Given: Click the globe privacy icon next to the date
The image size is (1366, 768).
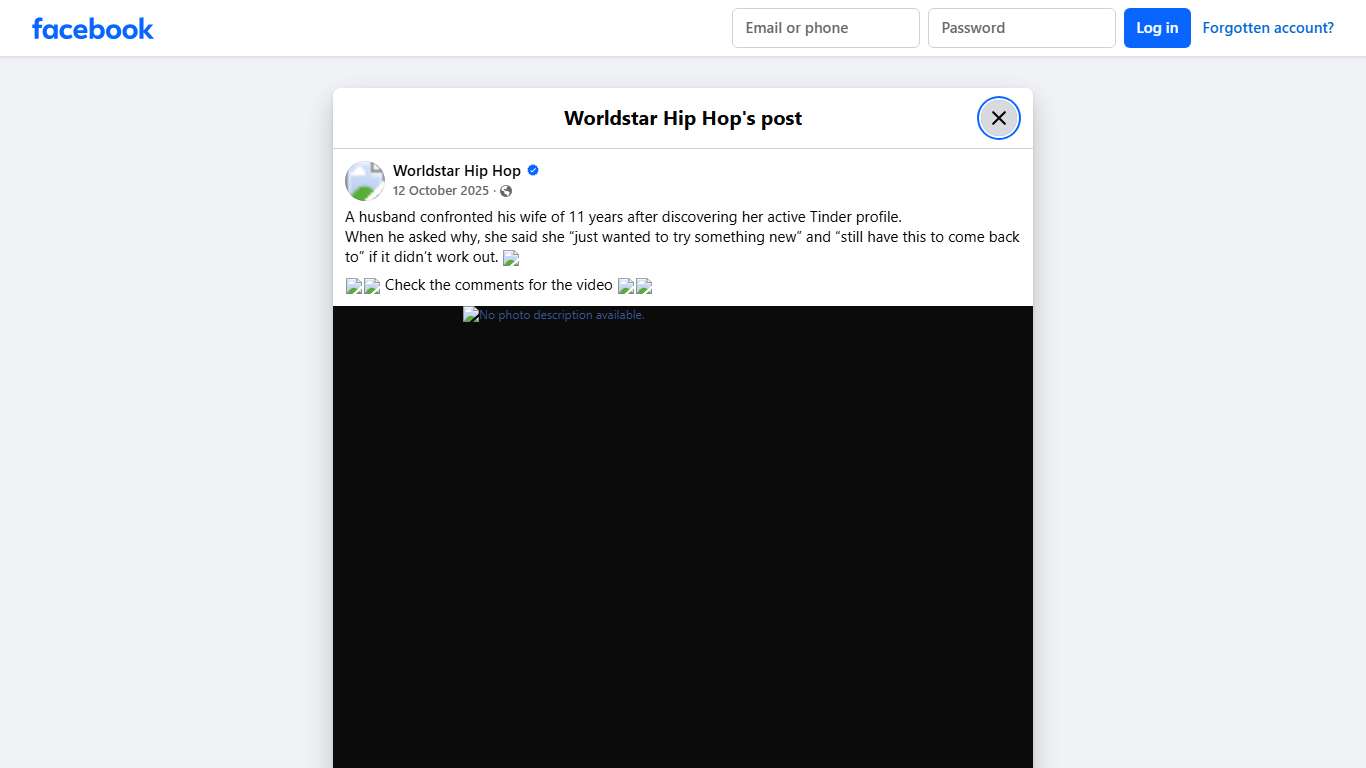Looking at the screenshot, I should click(506, 190).
